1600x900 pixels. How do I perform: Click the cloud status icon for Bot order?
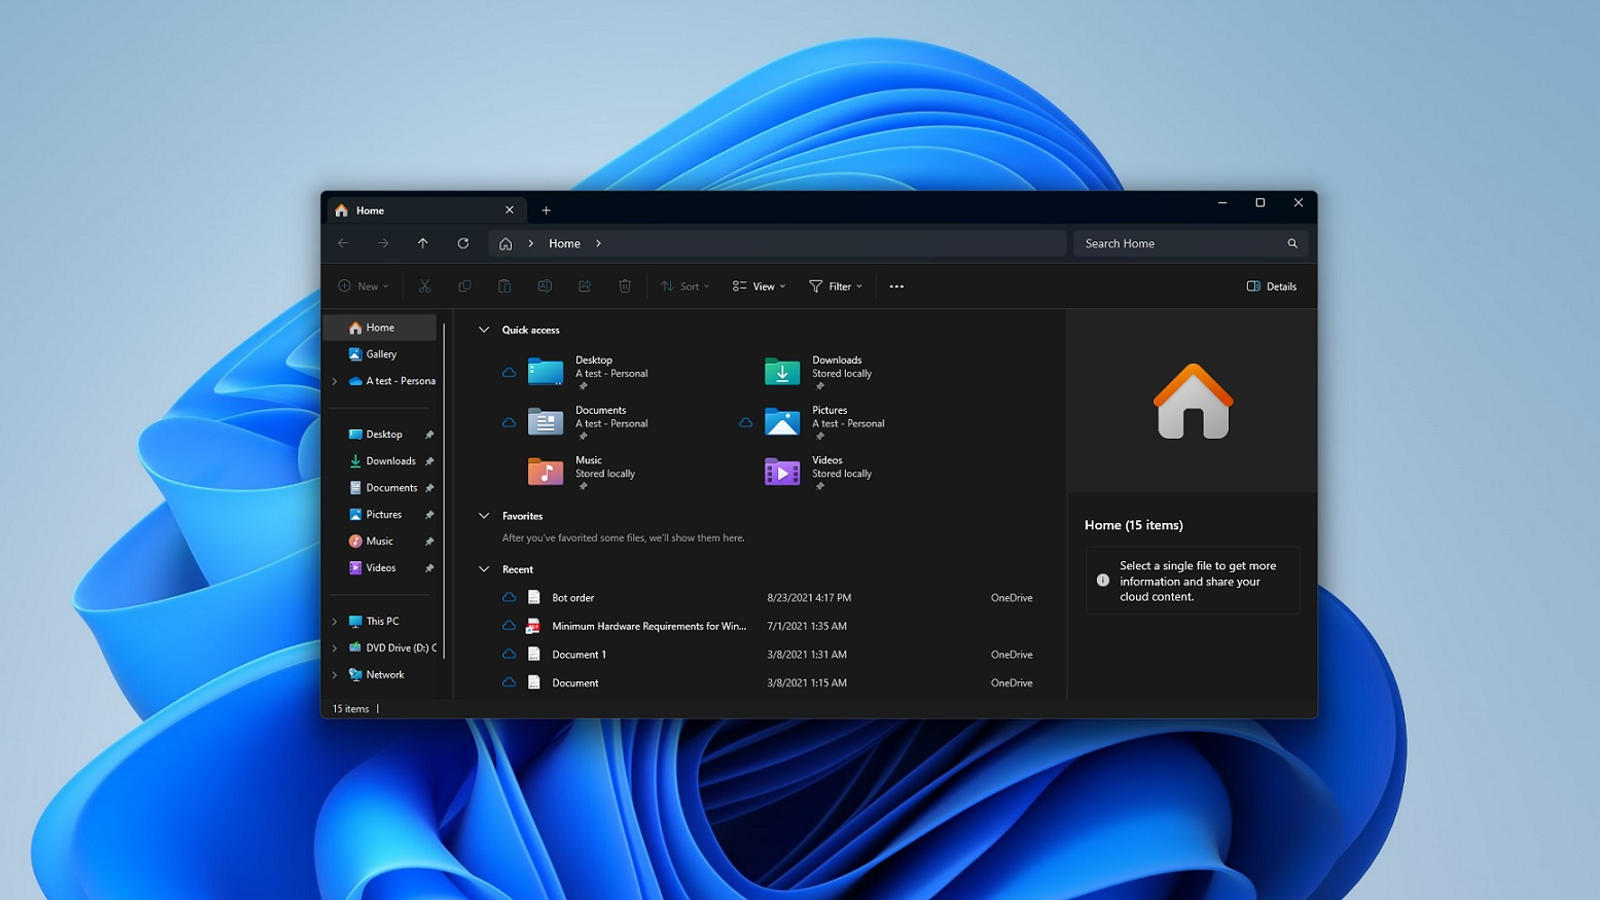pos(509,597)
